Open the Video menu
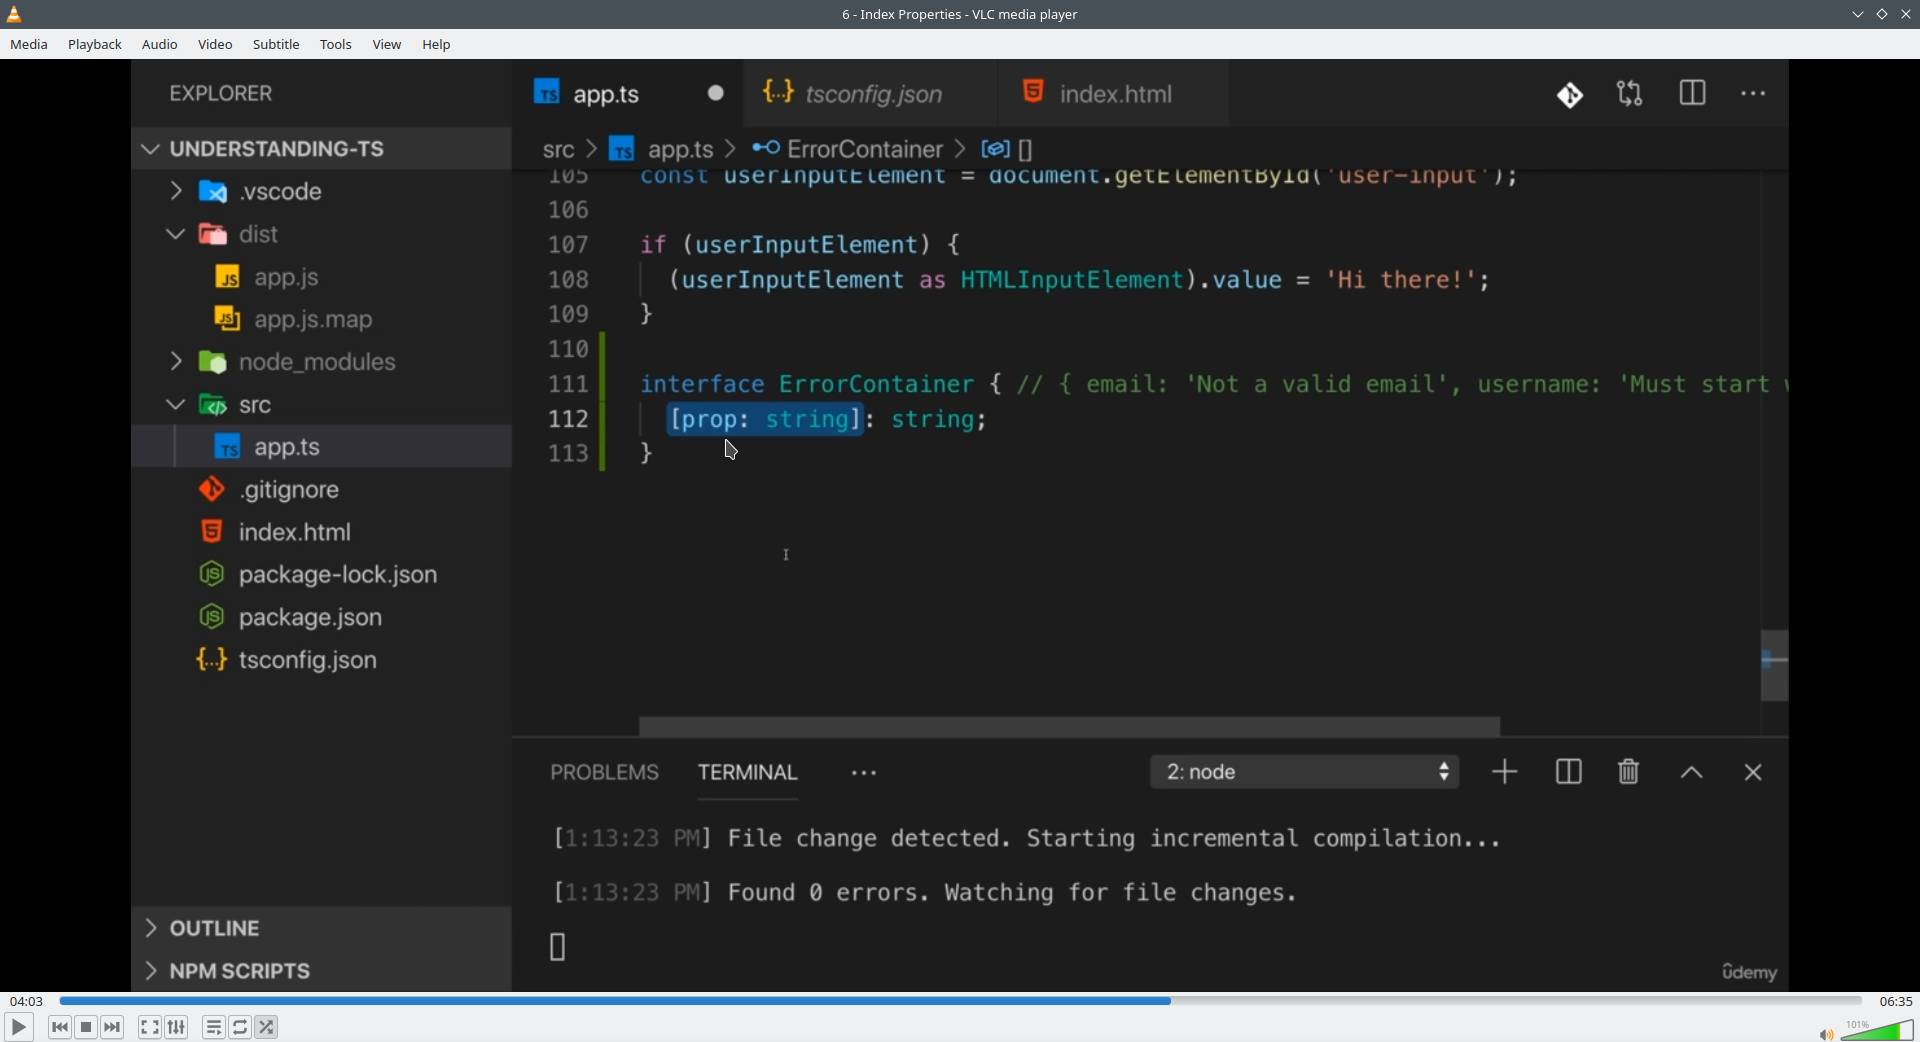The height and width of the screenshot is (1042, 1920). point(215,45)
